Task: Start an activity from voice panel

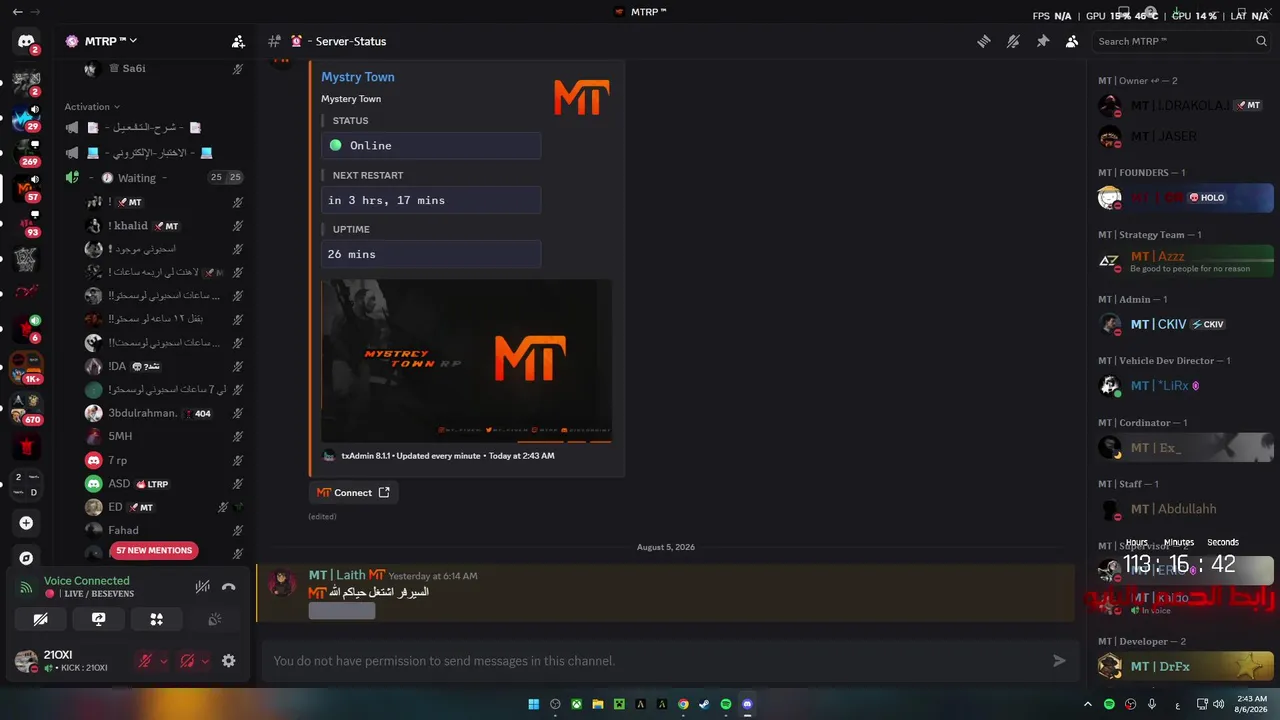Action: tap(156, 619)
